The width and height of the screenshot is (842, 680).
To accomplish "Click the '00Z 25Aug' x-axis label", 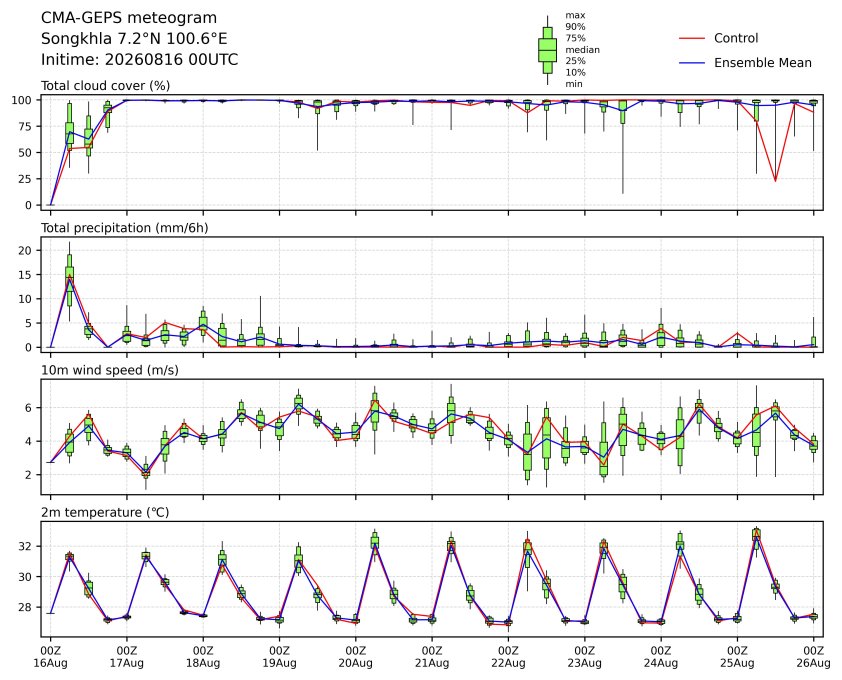I will (737, 657).
